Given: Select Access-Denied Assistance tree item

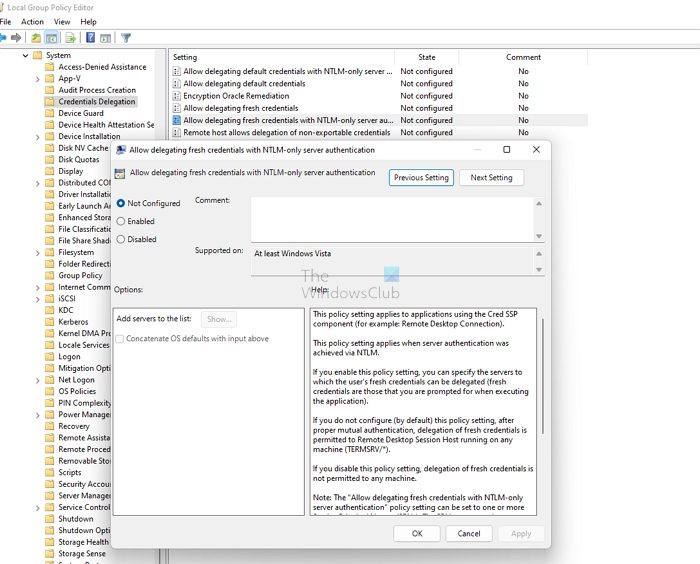Looking at the screenshot, I should [102, 67].
